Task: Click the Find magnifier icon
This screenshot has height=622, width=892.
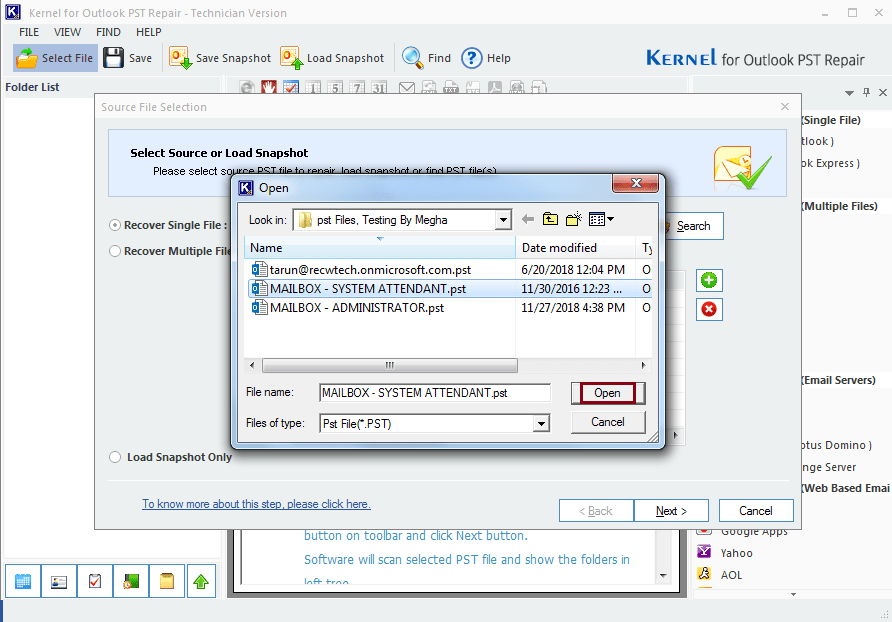Action: [x=412, y=58]
